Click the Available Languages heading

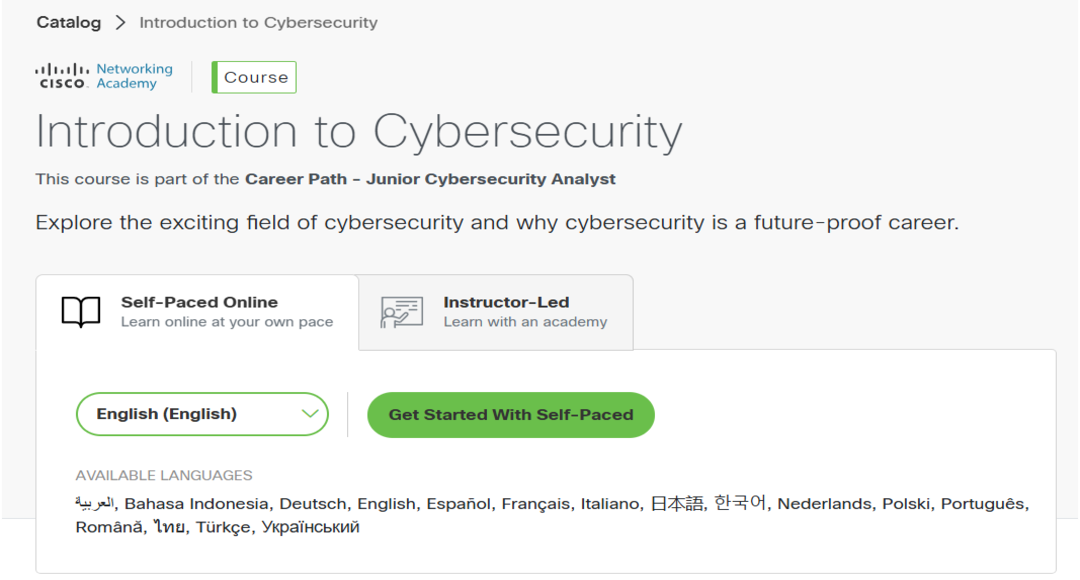(x=164, y=476)
